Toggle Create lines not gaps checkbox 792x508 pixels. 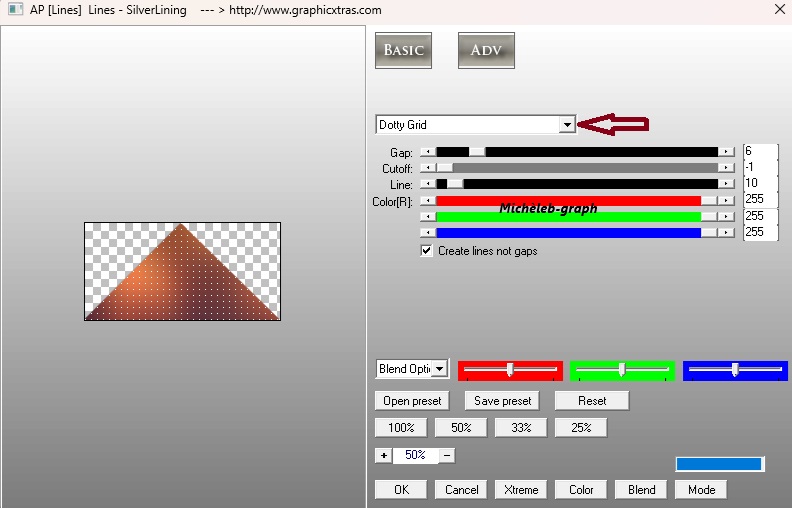coord(426,250)
